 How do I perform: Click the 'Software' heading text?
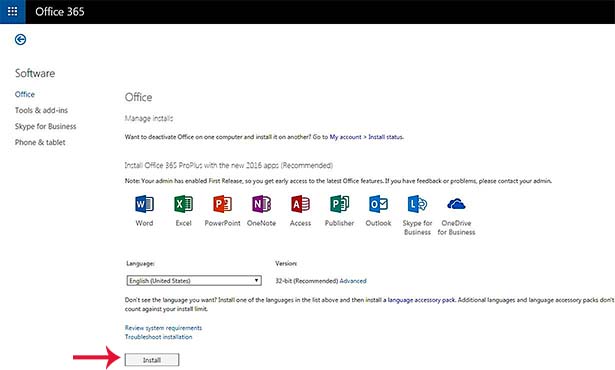35,73
